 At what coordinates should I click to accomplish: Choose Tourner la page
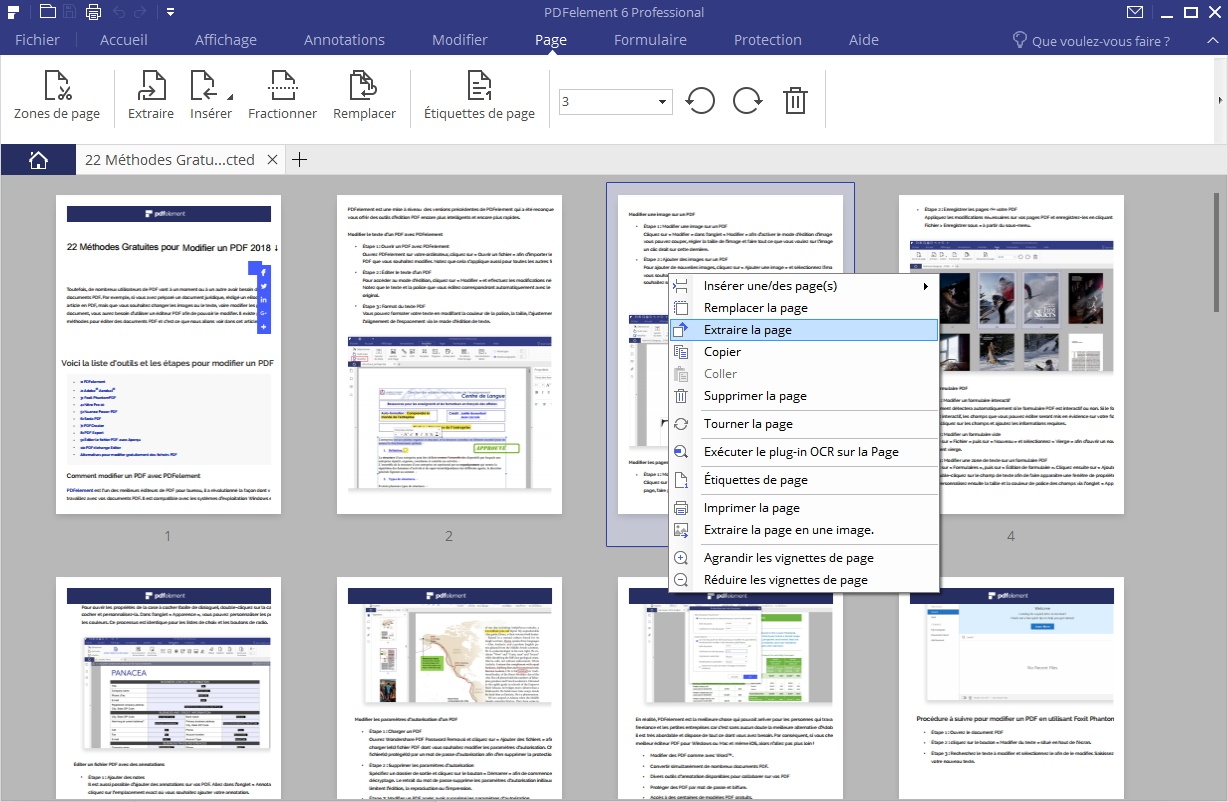tap(804, 424)
